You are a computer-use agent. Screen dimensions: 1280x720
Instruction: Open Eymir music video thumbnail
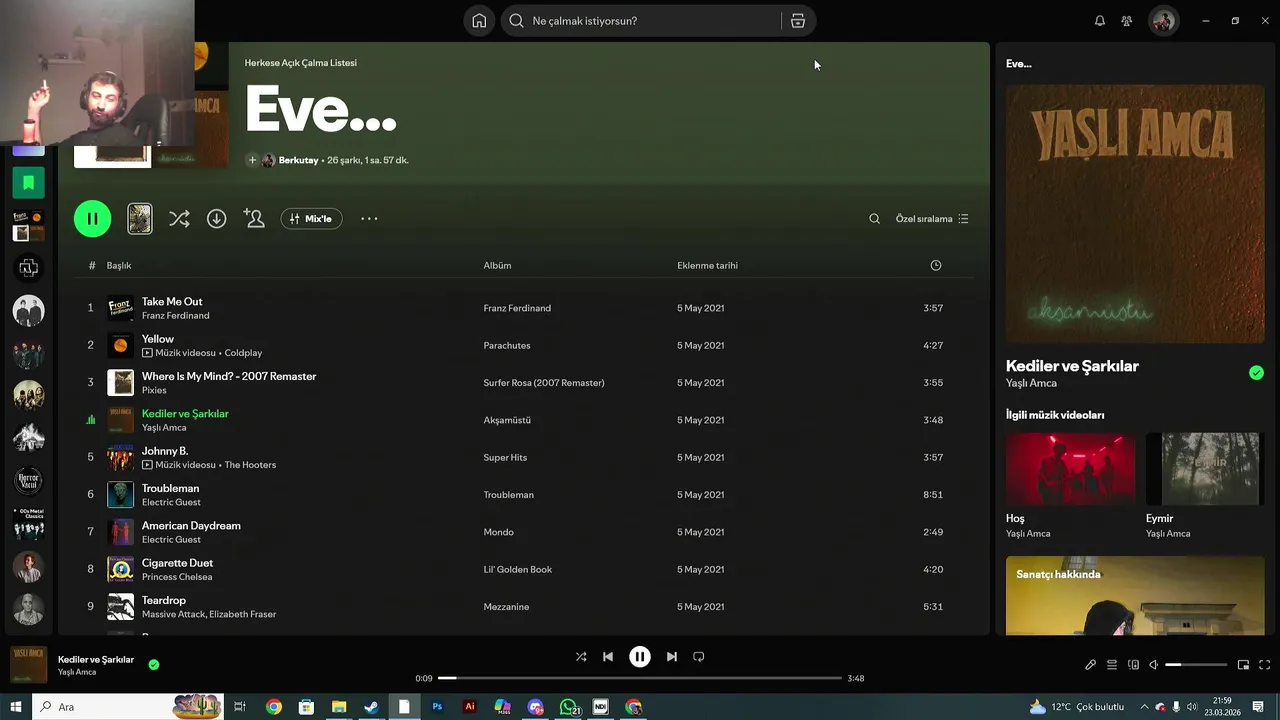click(1205, 469)
